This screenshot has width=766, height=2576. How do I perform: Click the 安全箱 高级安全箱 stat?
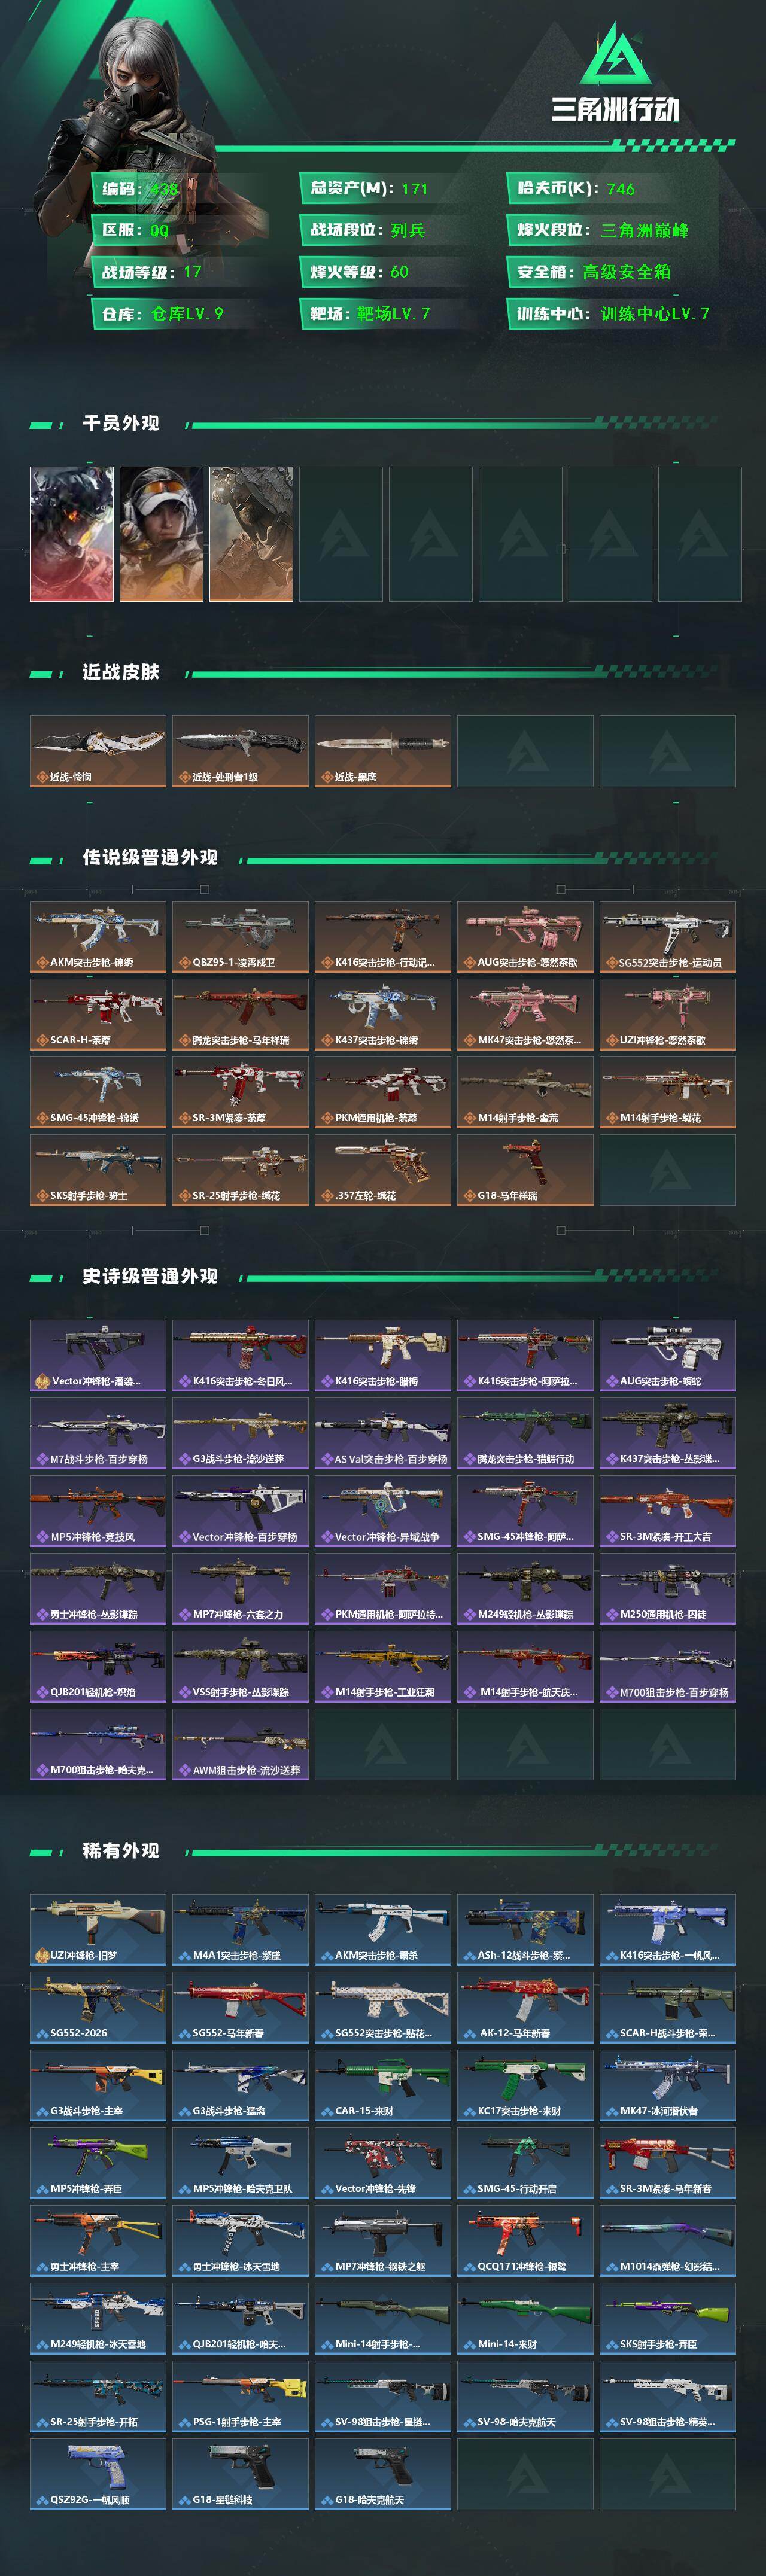(594, 272)
